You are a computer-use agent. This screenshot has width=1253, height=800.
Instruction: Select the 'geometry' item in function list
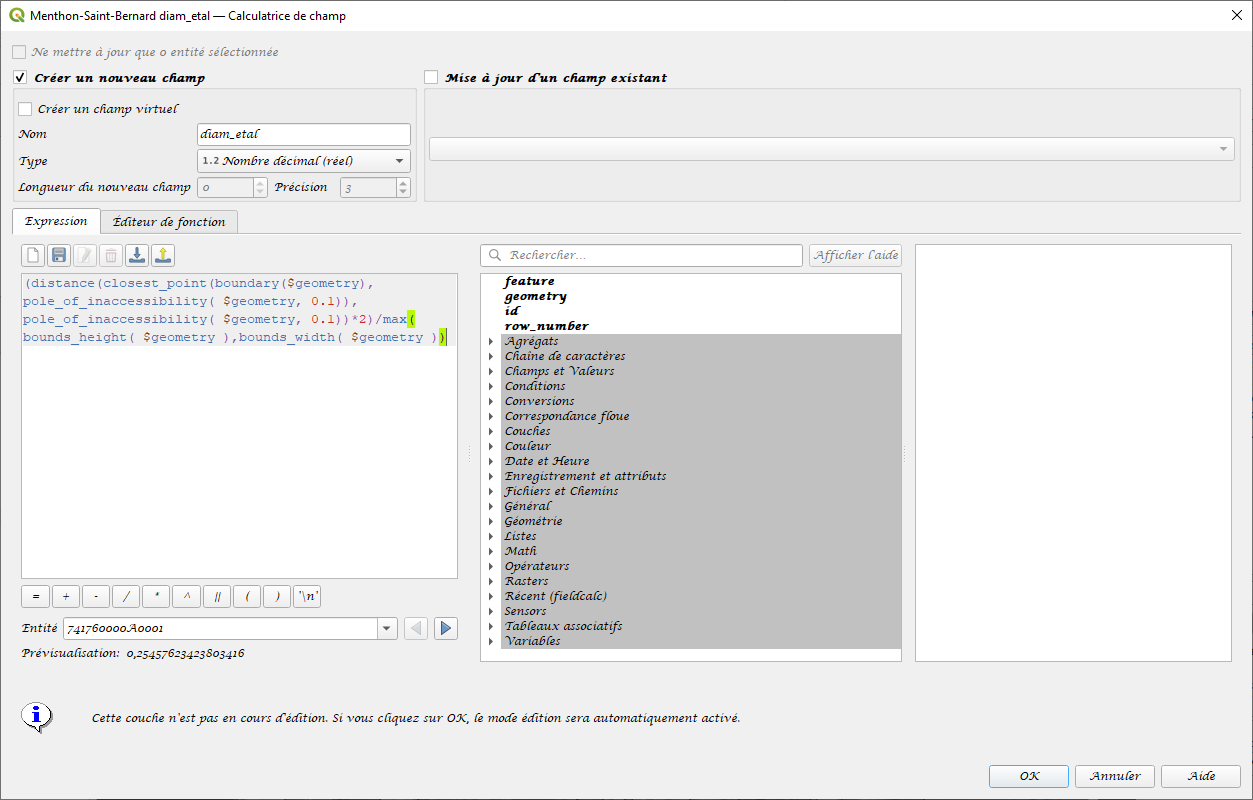[535, 297]
